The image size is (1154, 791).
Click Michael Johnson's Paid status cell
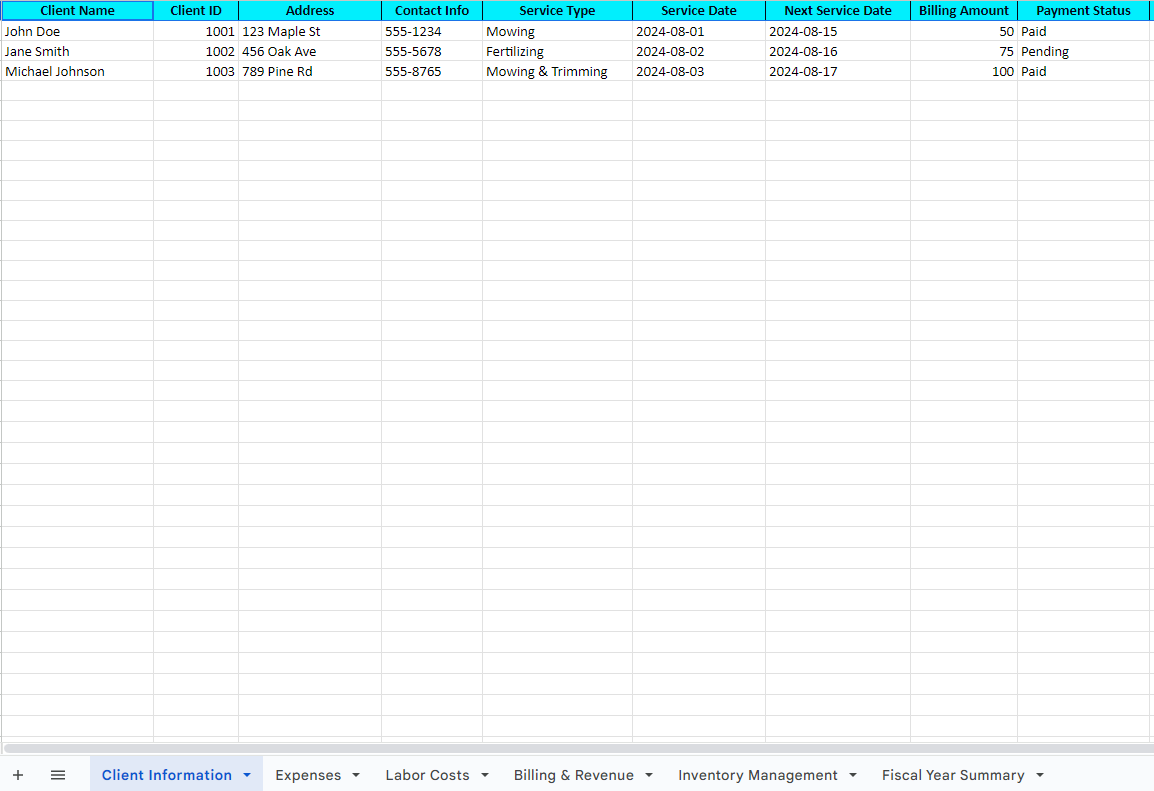point(1083,71)
